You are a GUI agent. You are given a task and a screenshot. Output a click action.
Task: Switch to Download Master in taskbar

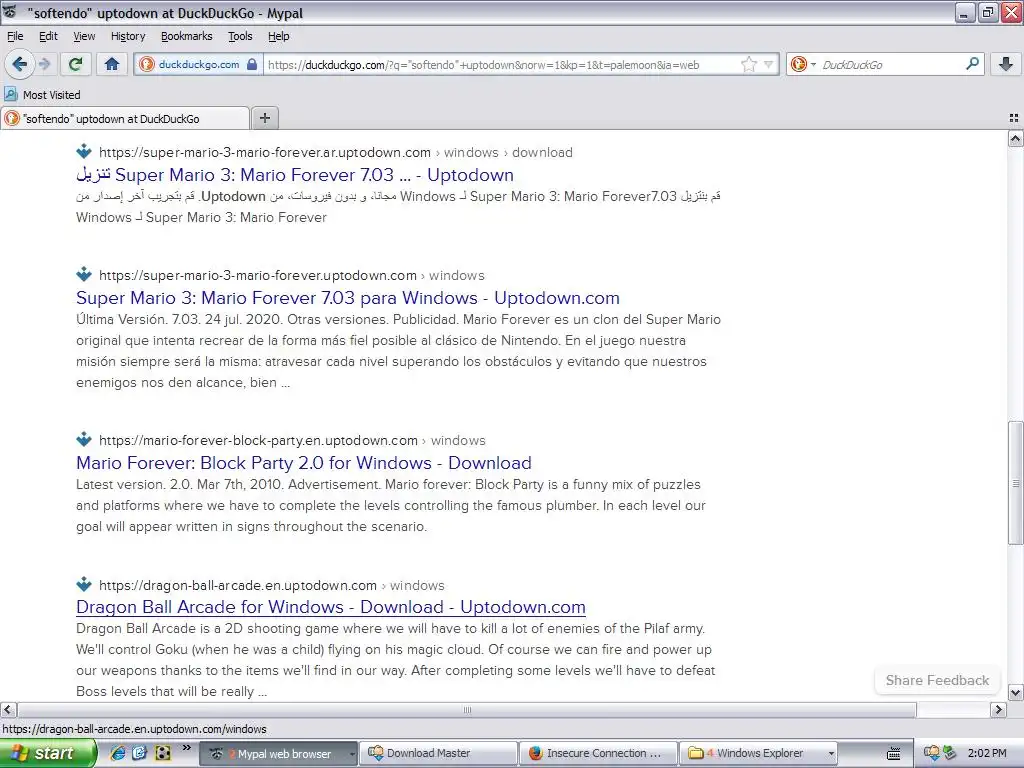(440, 754)
